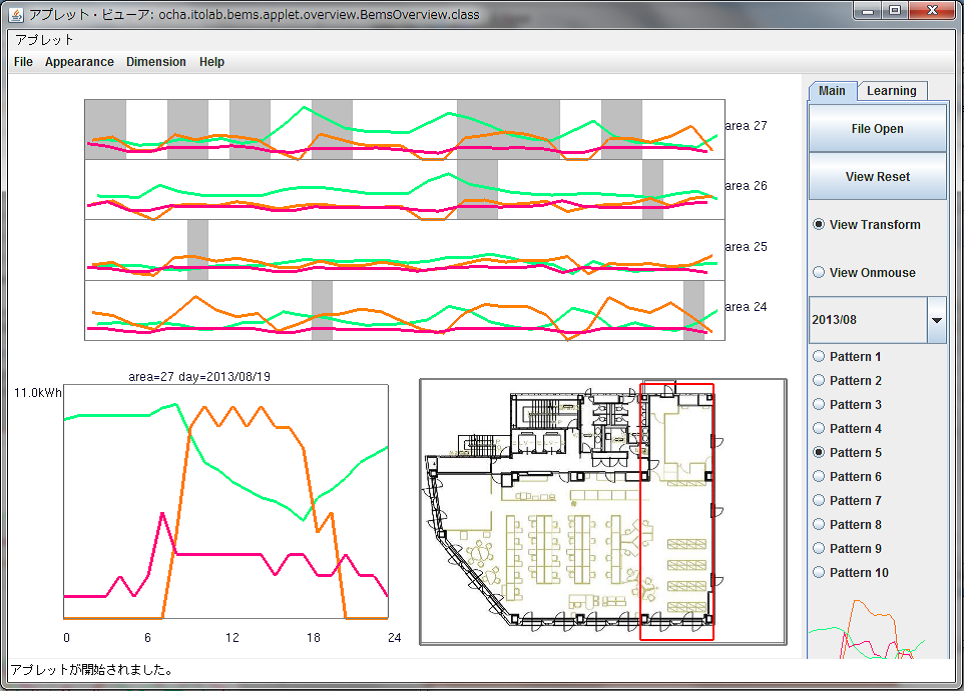Click the red highlighted zone on floor plan
964x691 pixels.
pos(677,510)
